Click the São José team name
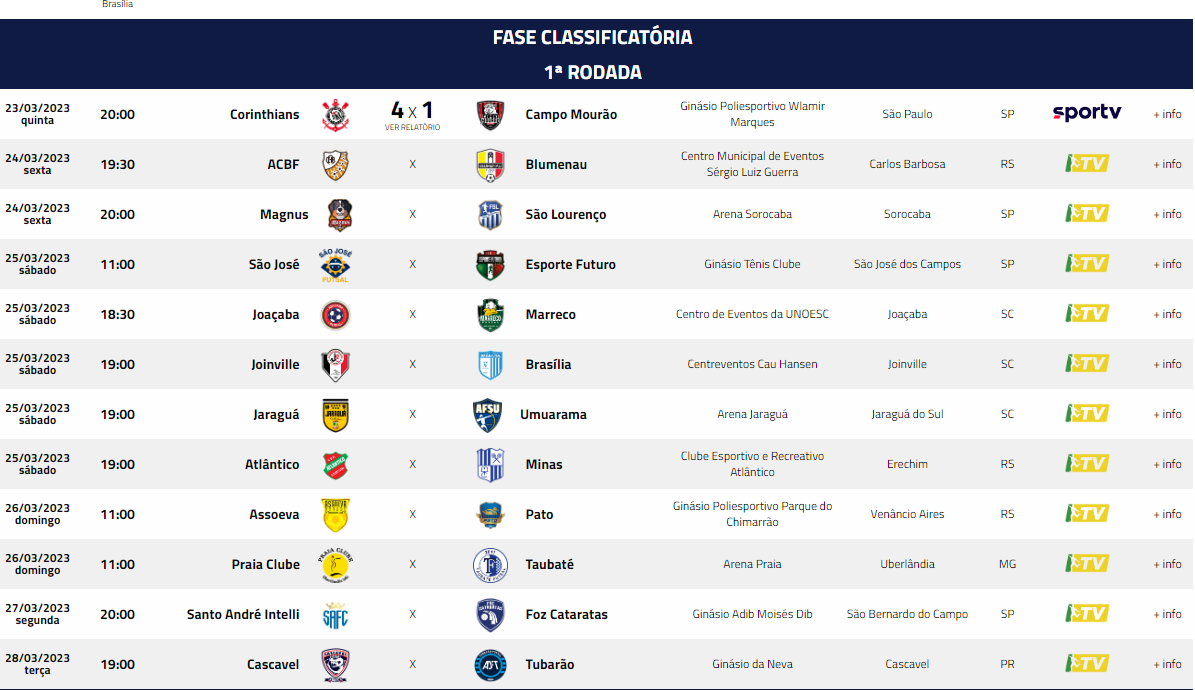 (x=274, y=264)
